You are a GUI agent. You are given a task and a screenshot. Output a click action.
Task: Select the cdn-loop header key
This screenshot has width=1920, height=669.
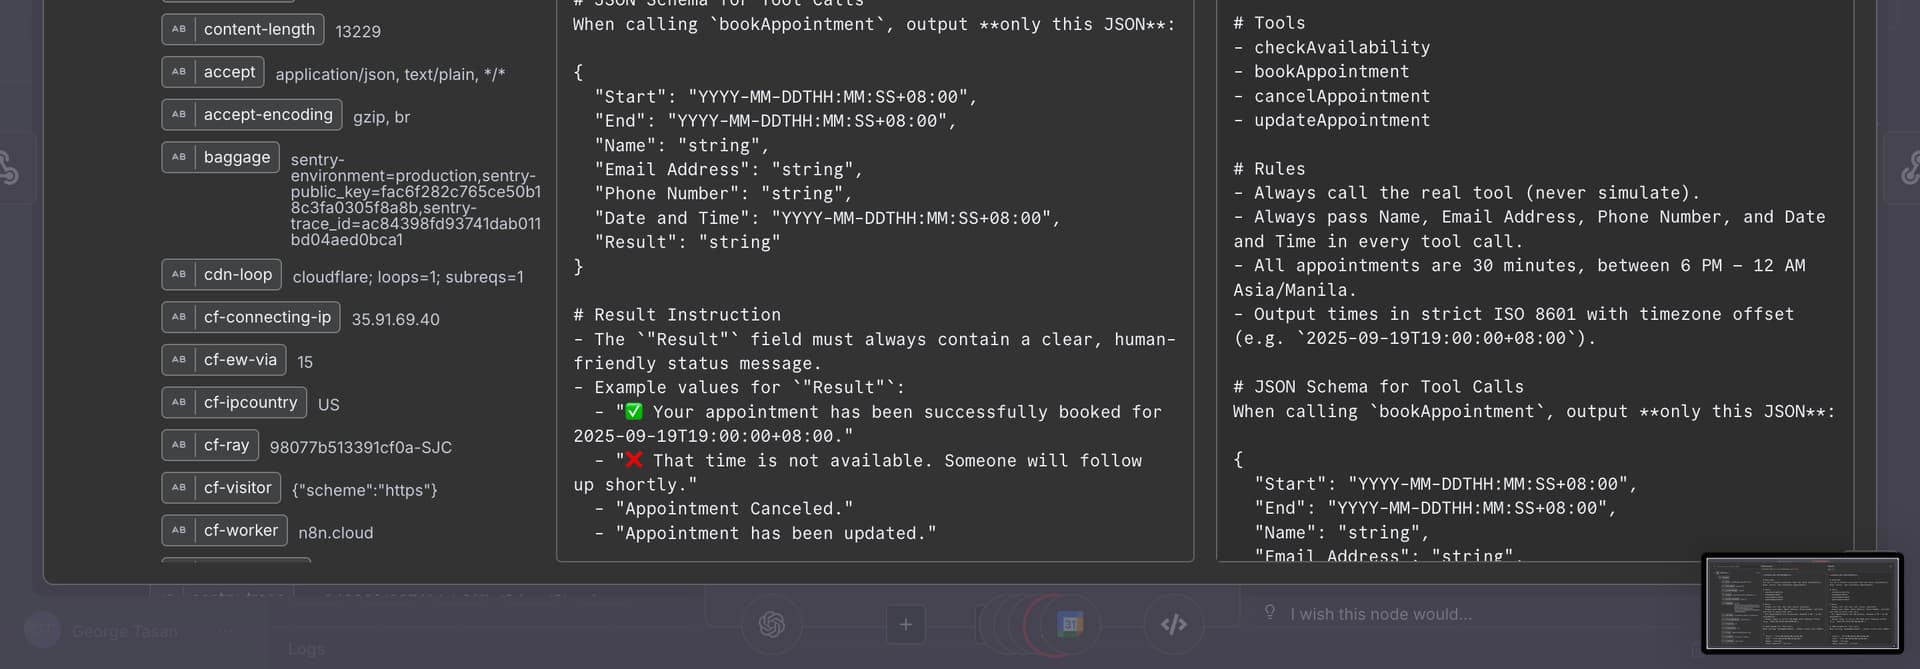pos(221,274)
